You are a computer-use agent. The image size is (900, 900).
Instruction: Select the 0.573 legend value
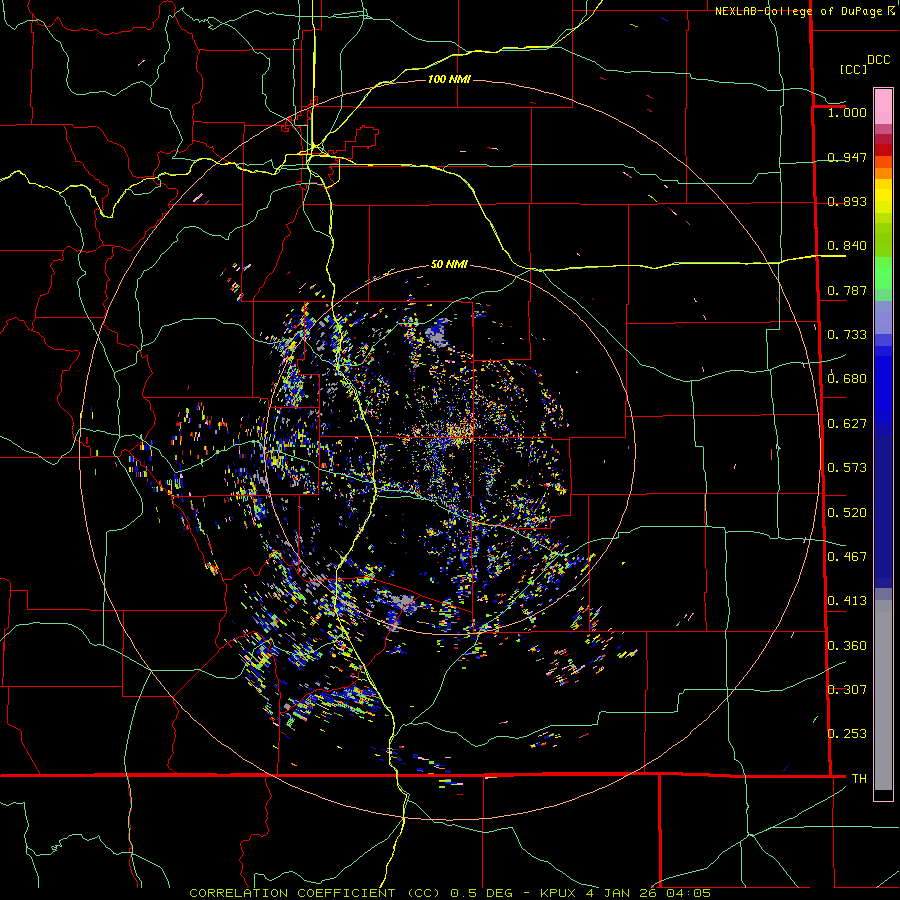coord(847,468)
